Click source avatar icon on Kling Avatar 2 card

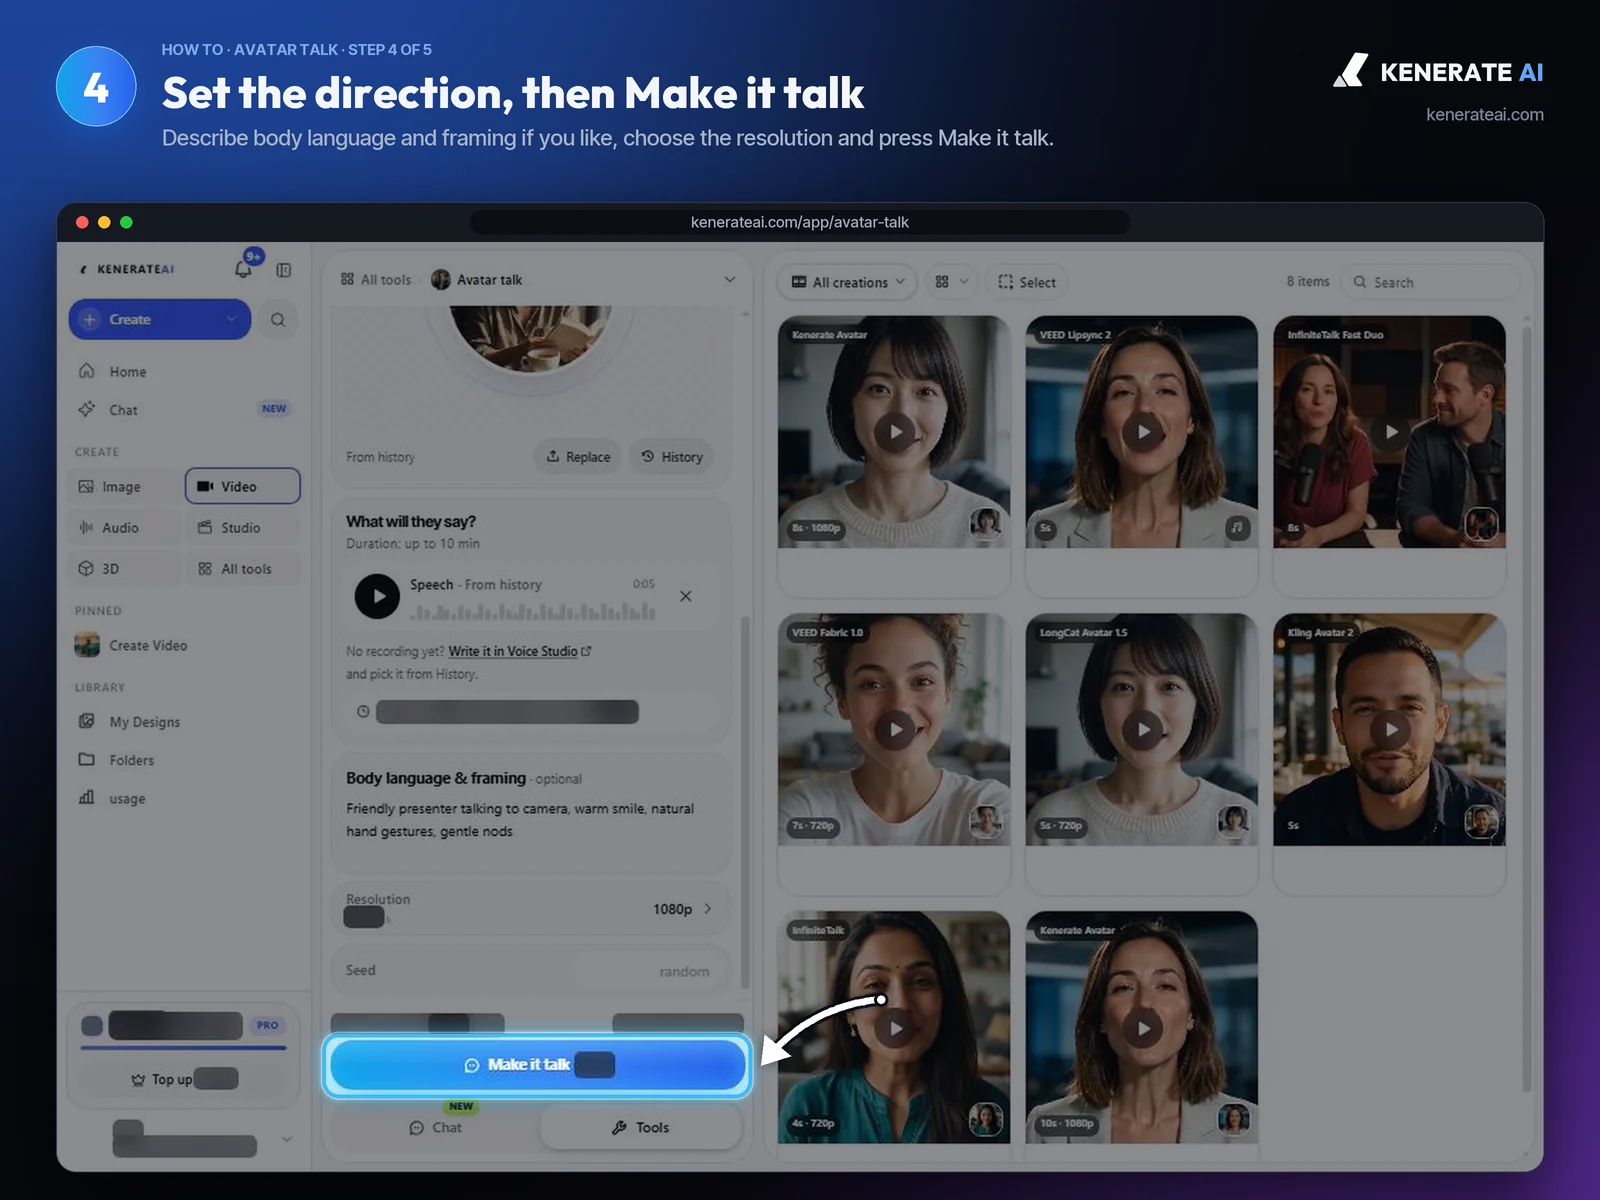pyautogui.click(x=1481, y=822)
